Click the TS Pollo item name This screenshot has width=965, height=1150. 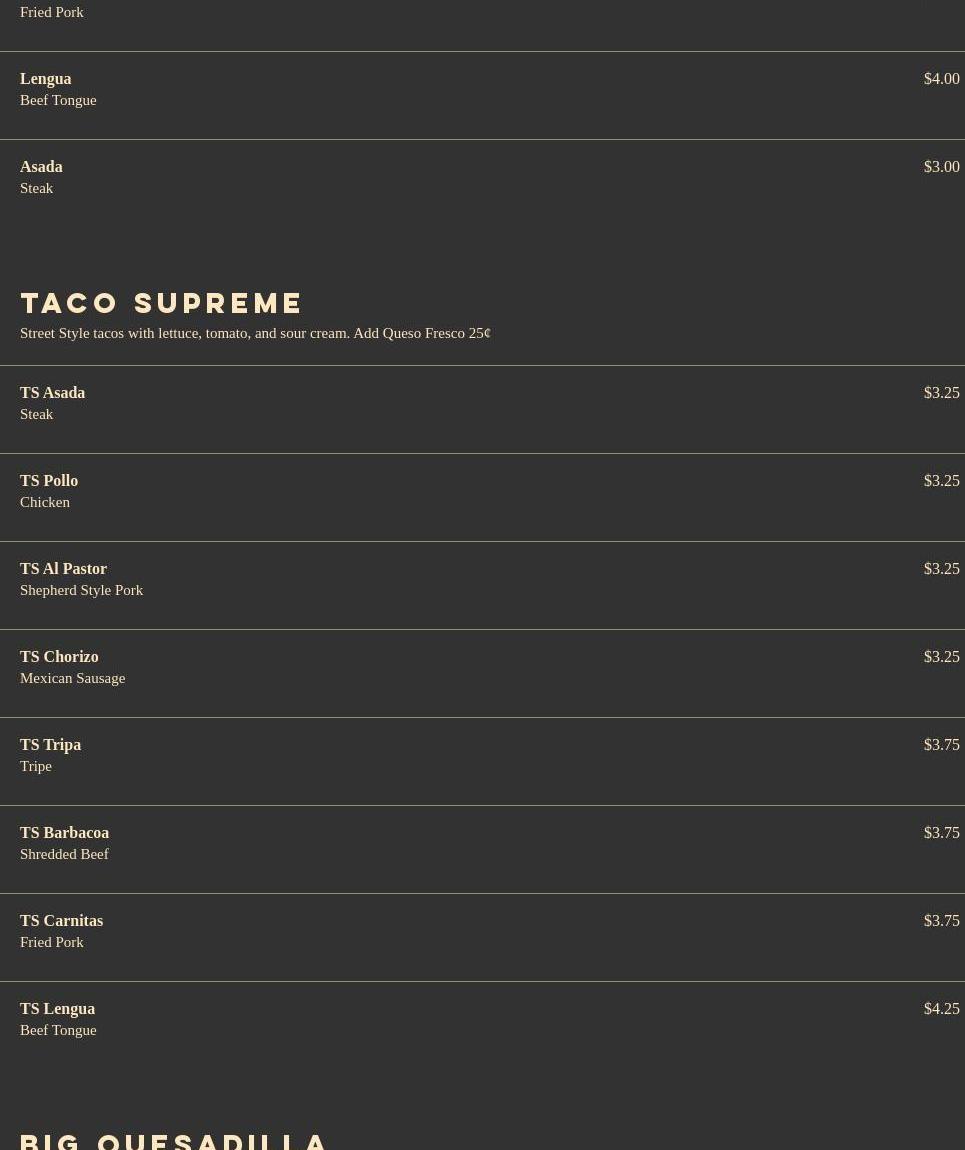(x=49, y=480)
